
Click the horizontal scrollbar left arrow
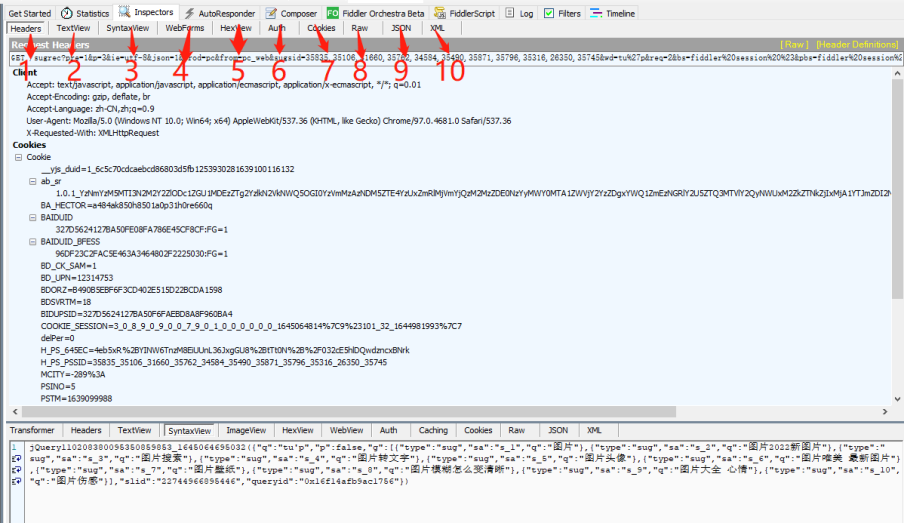[x=16, y=412]
